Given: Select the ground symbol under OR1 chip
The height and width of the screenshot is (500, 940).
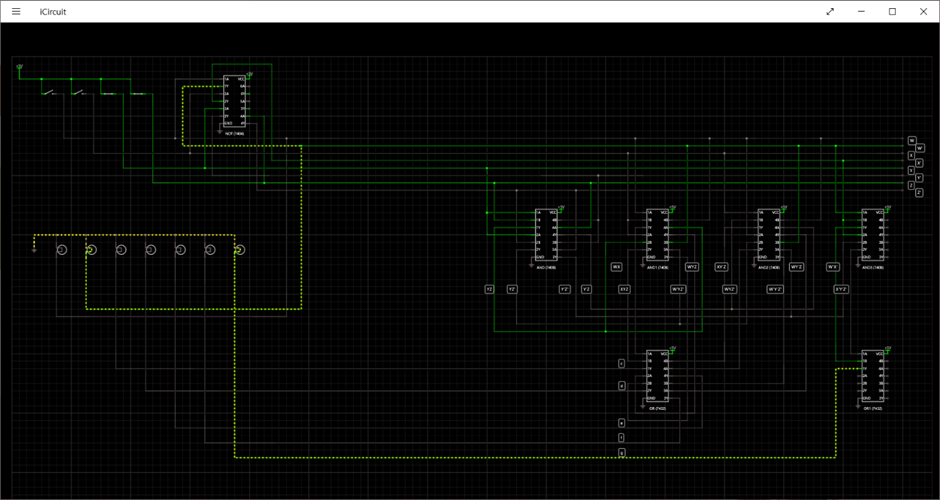Looking at the screenshot, I should tap(858, 406).
